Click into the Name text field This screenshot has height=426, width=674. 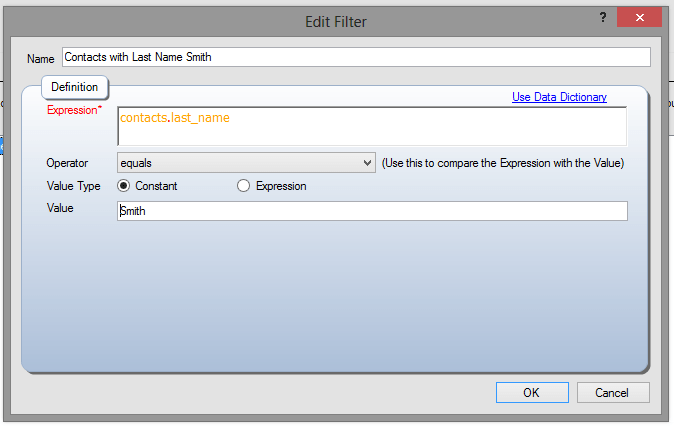tap(355, 57)
